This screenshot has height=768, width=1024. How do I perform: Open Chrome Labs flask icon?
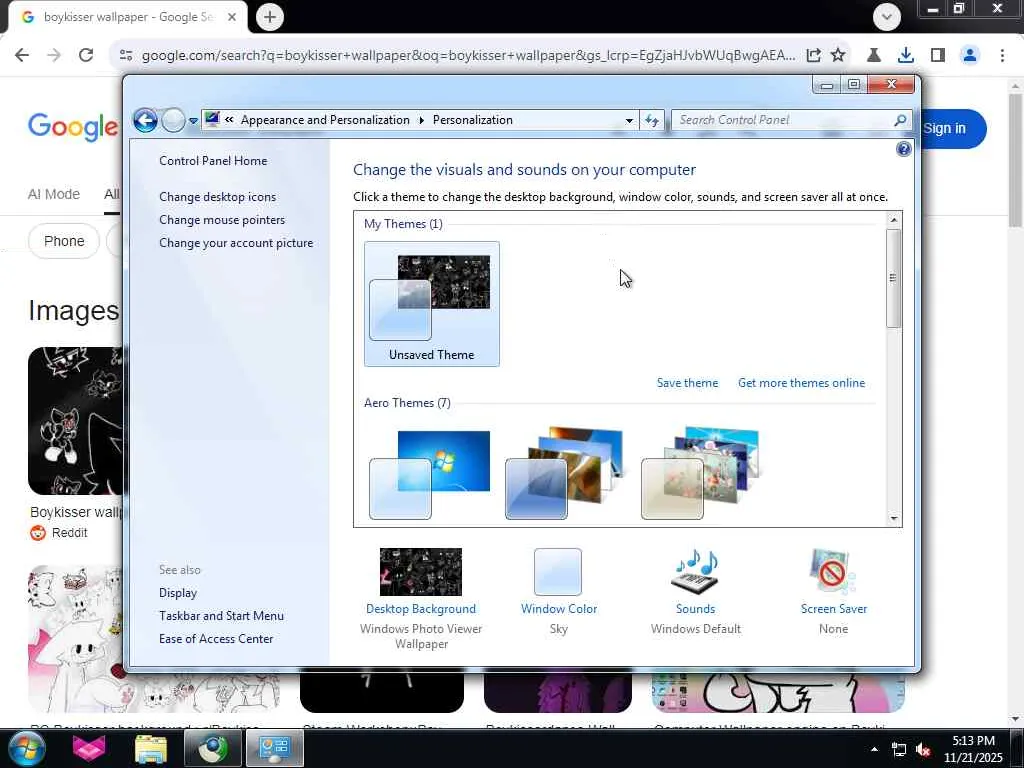tap(873, 55)
